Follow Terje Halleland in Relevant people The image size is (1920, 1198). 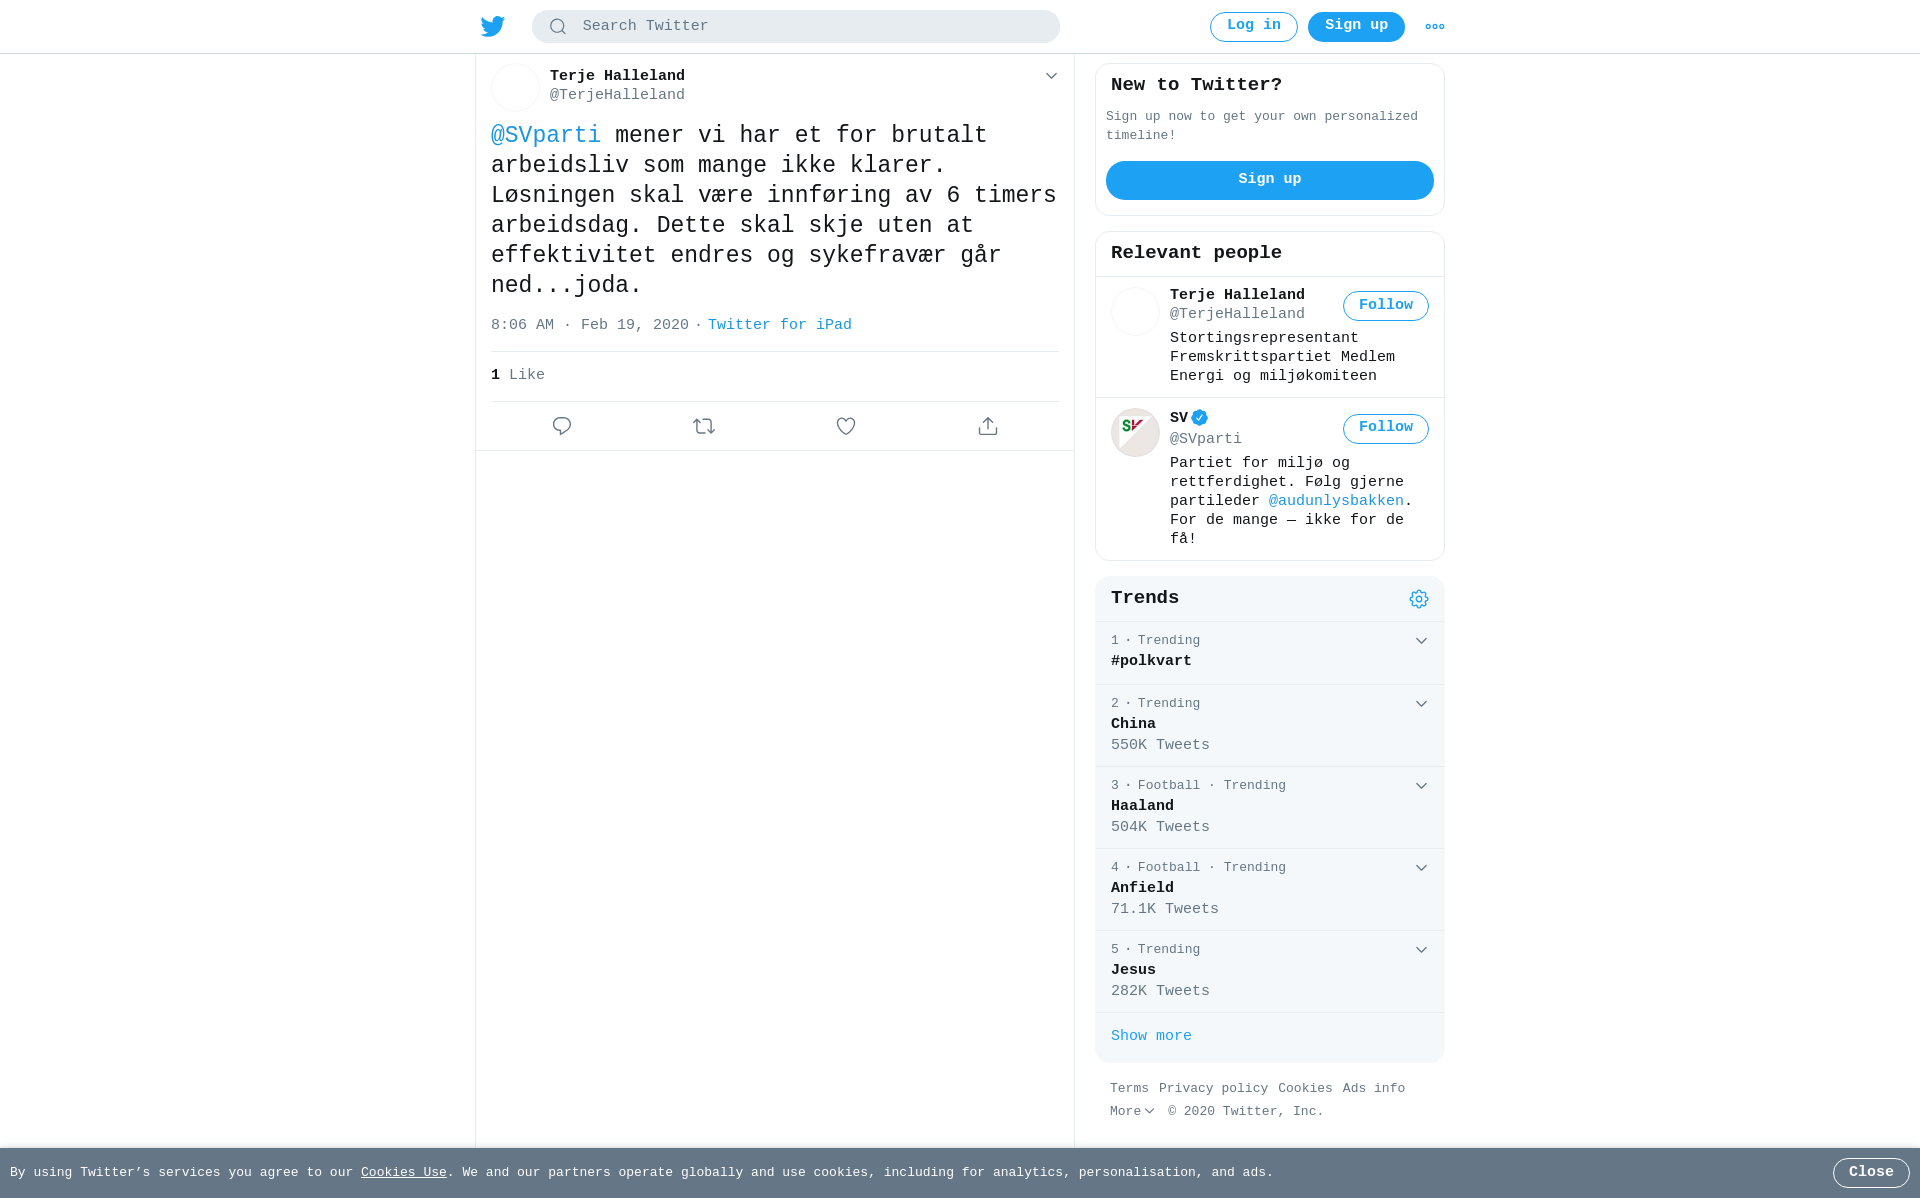tap(1386, 306)
